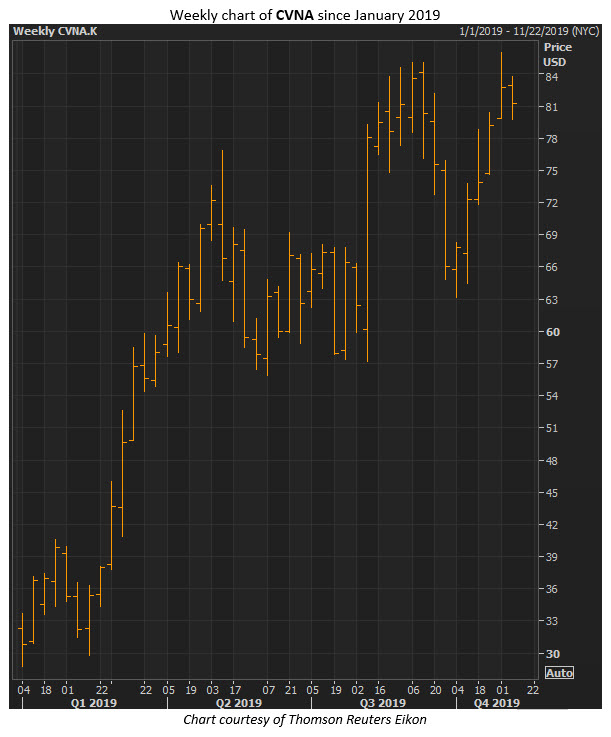Select the 69 price axis value

(551, 235)
